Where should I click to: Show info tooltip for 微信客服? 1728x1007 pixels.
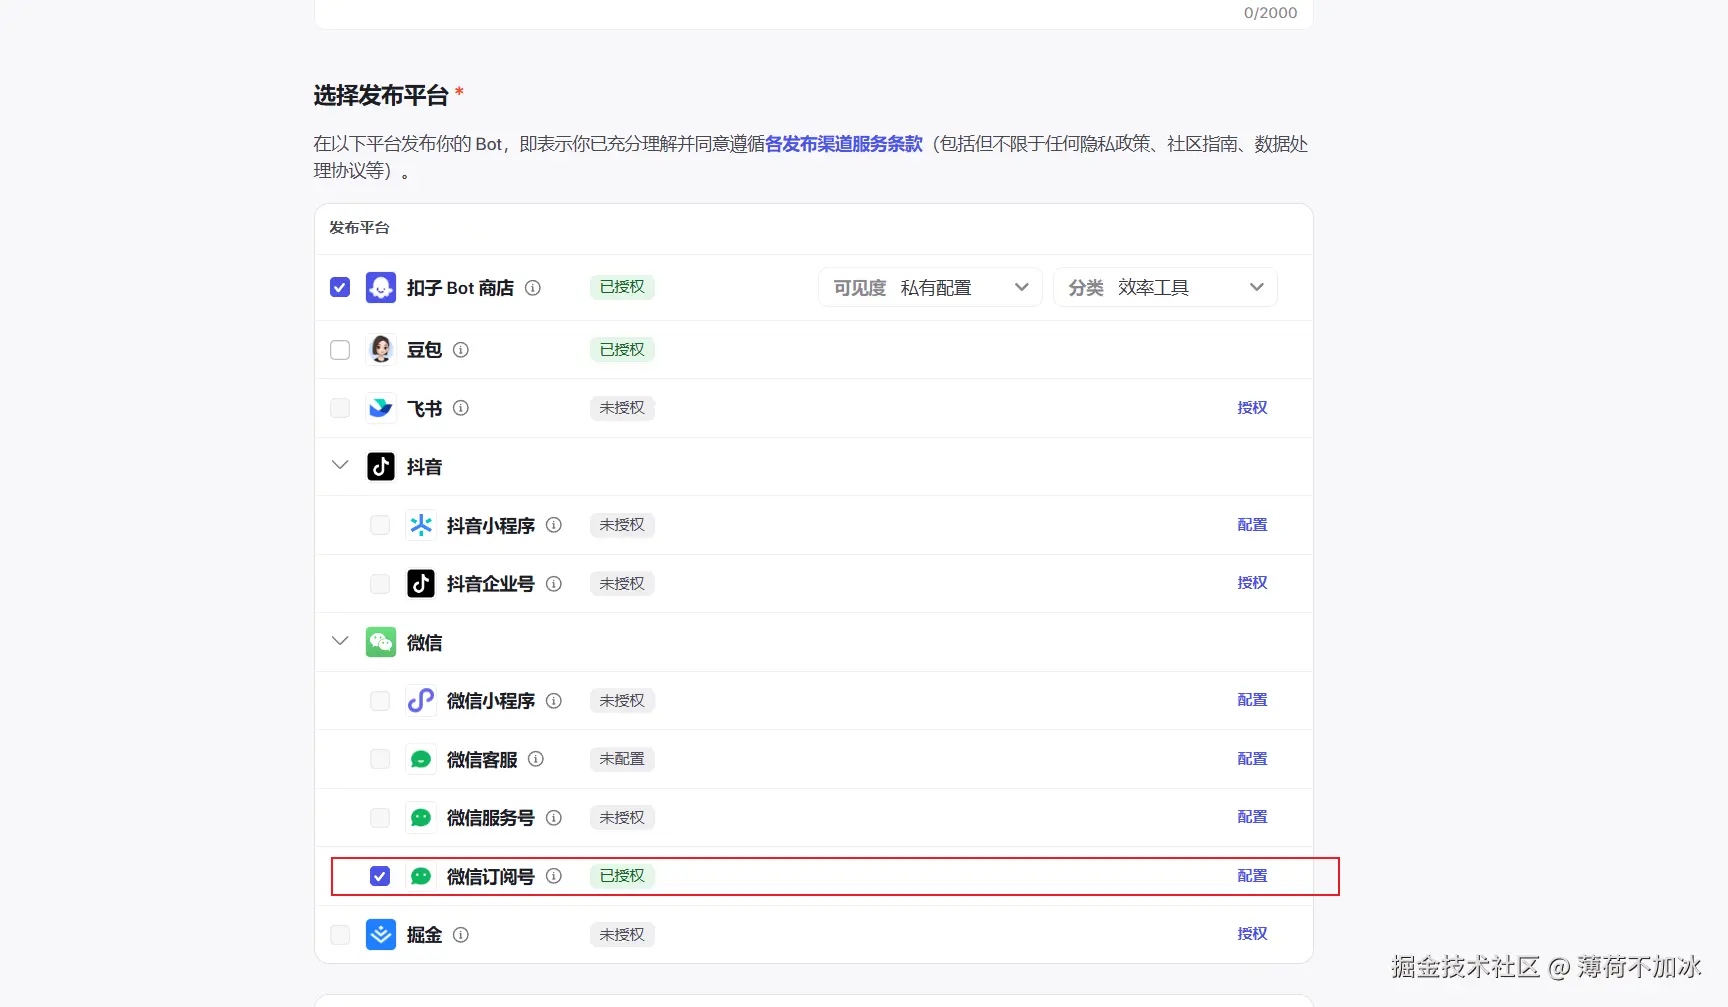(x=536, y=759)
